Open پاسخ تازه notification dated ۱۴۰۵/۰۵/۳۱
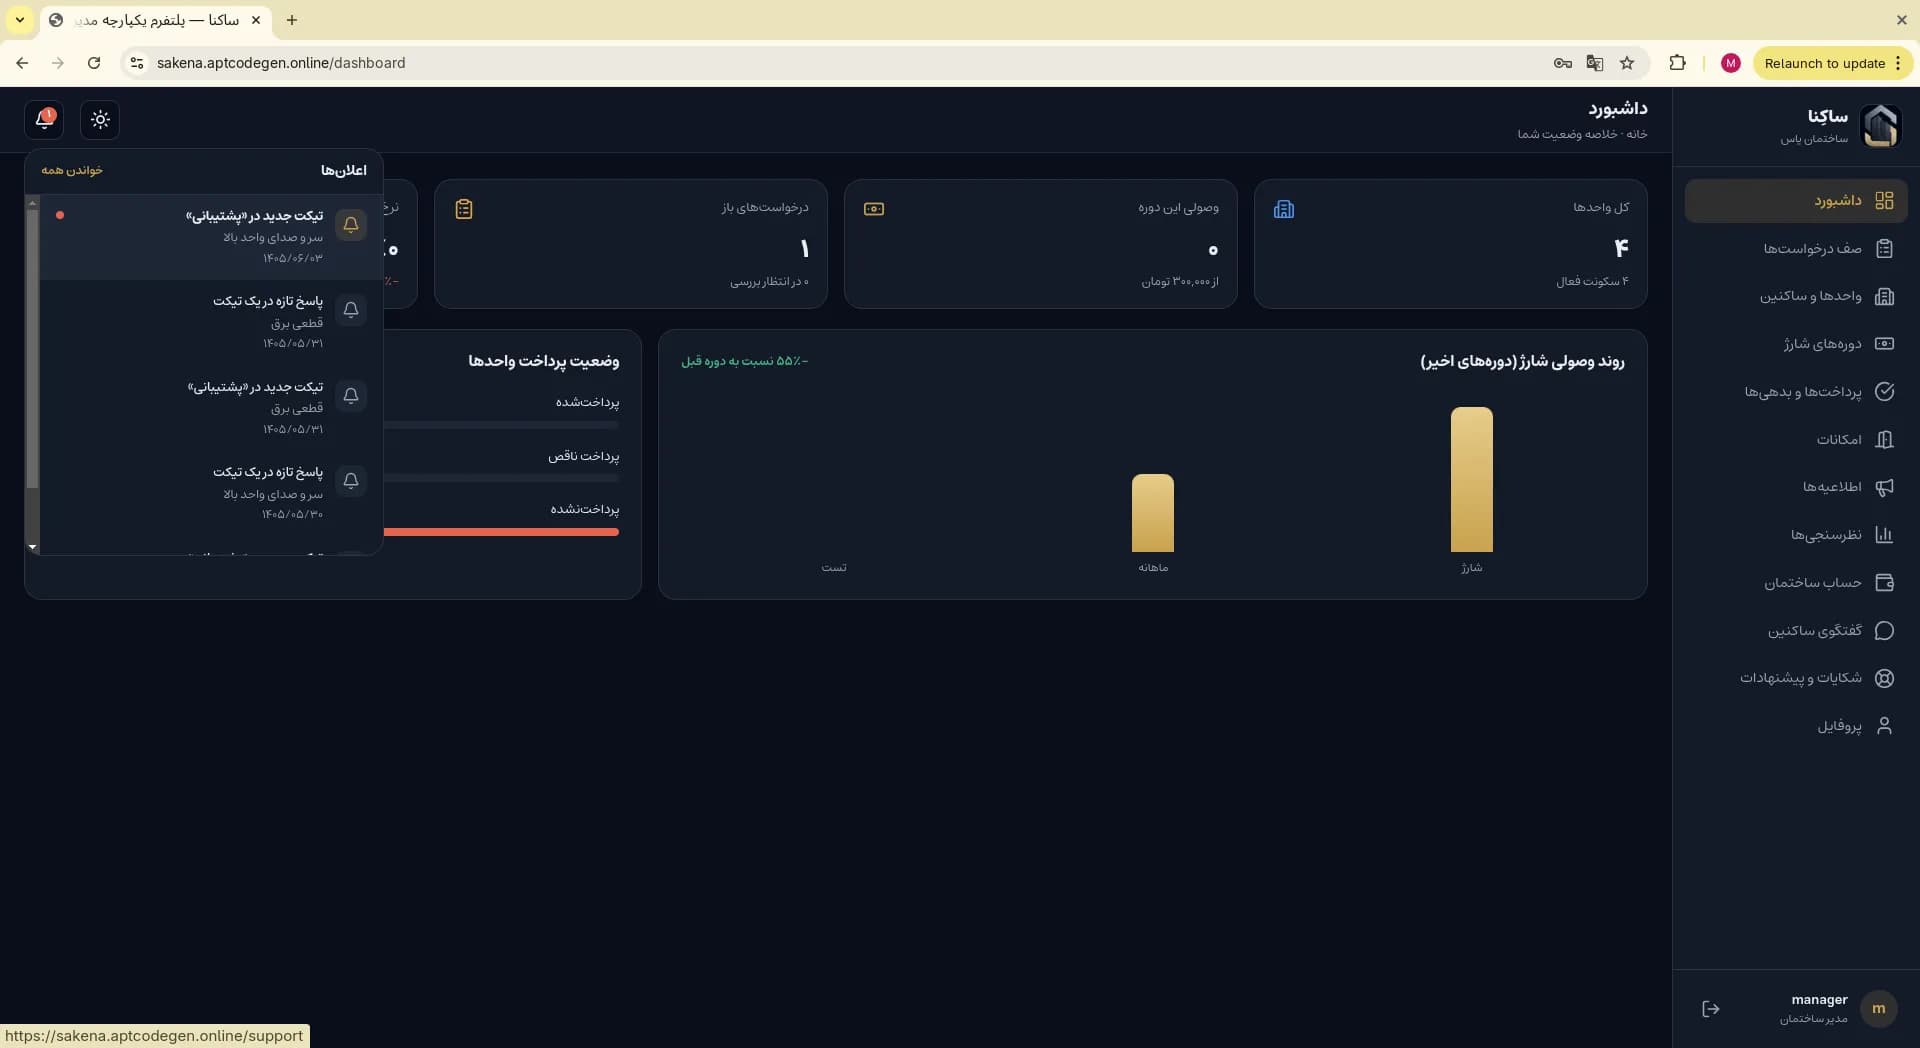Screen dimensions: 1920x1048 (211, 322)
